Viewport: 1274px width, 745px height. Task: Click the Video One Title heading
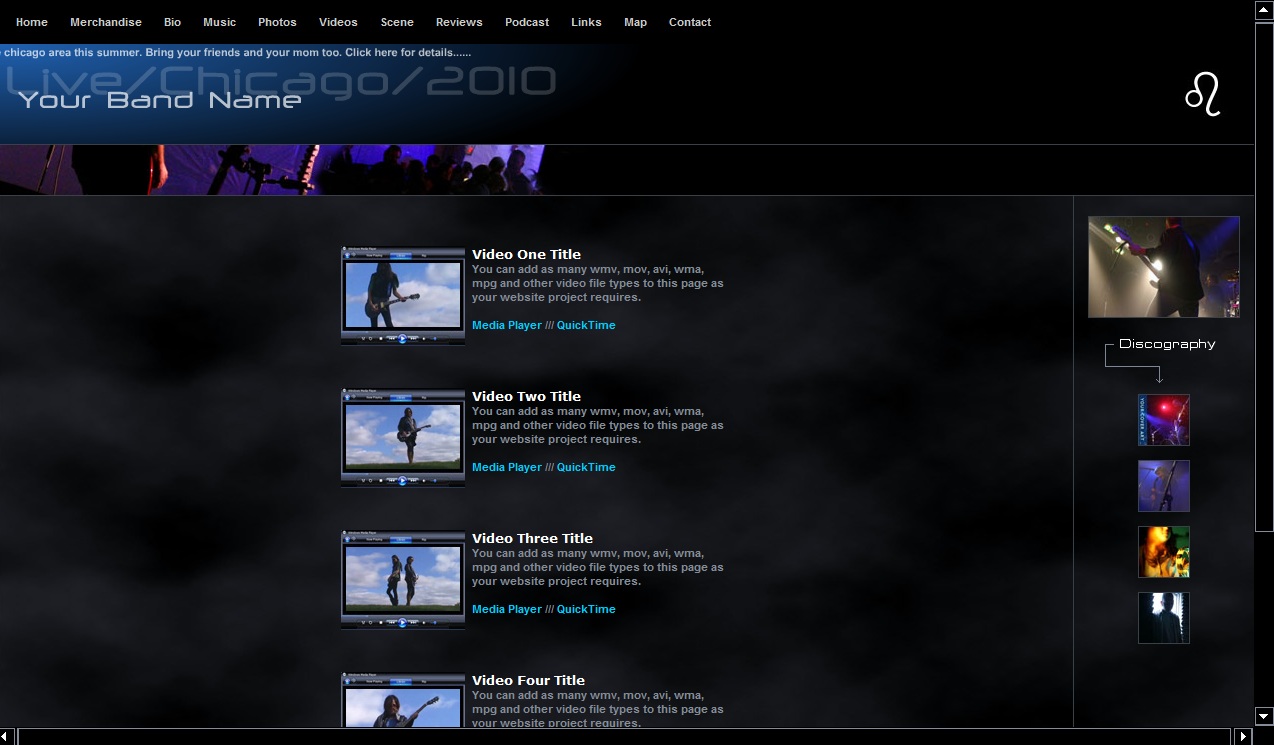pyautogui.click(x=526, y=254)
